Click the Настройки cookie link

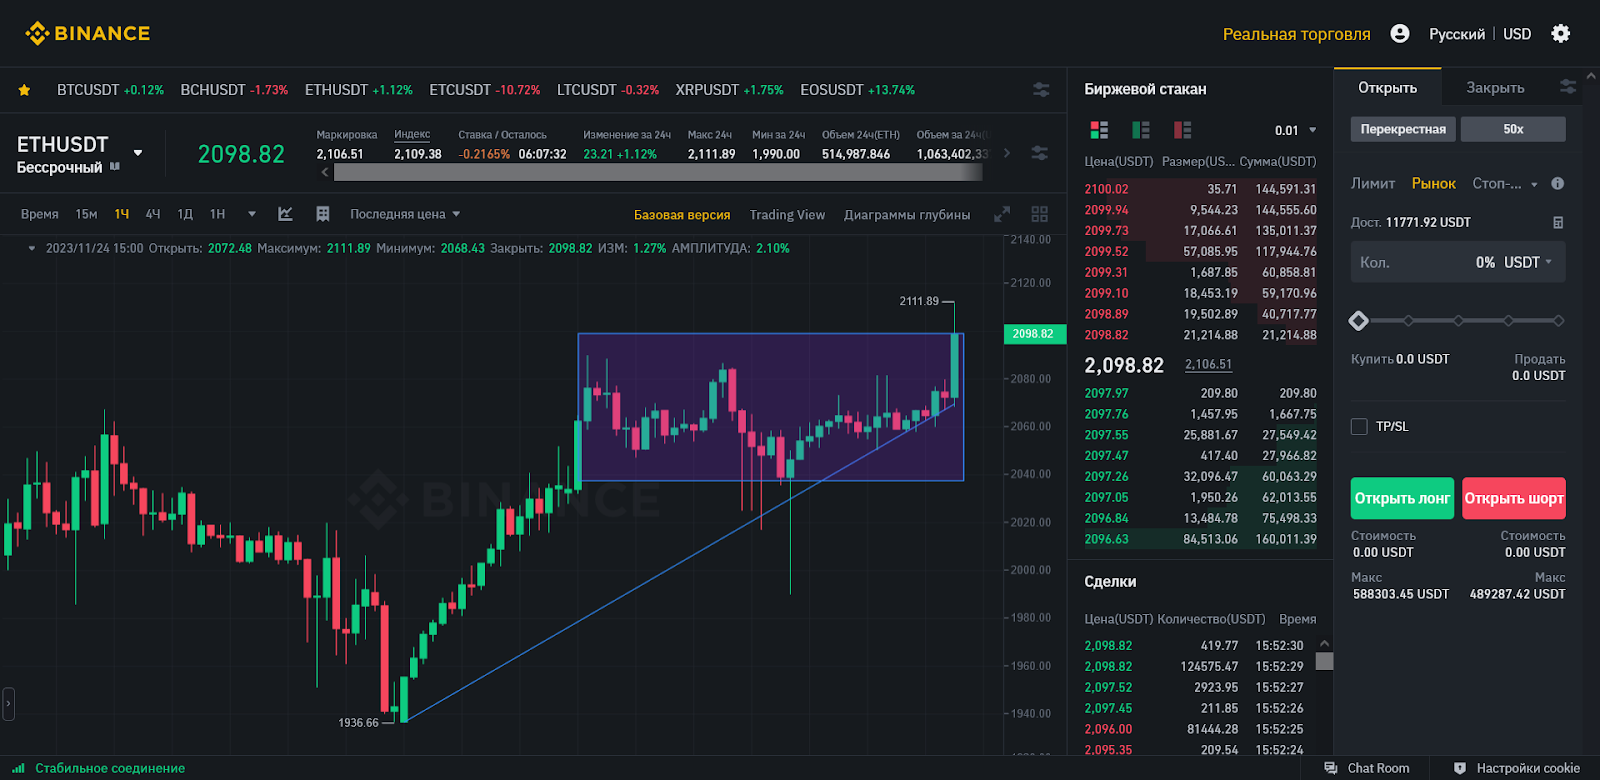coord(1528,768)
